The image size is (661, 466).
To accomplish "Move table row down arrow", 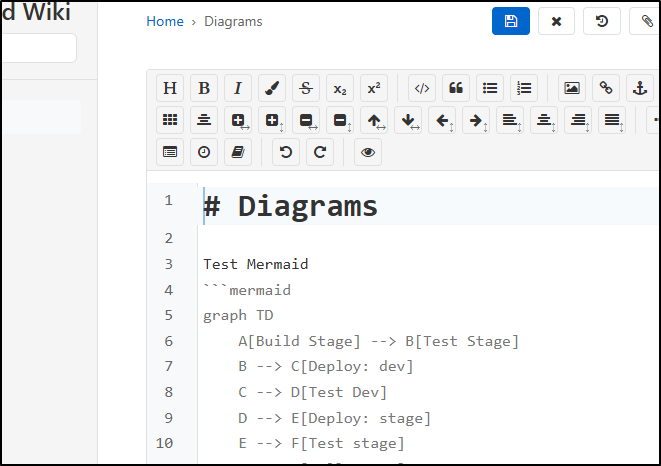I will (x=408, y=120).
